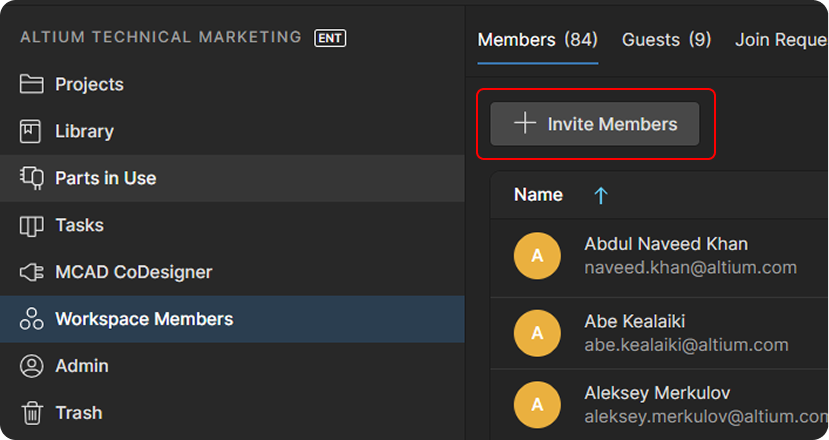Screen dimensions: 829x440
Task: Sort by the Name column header
Action: [538, 195]
